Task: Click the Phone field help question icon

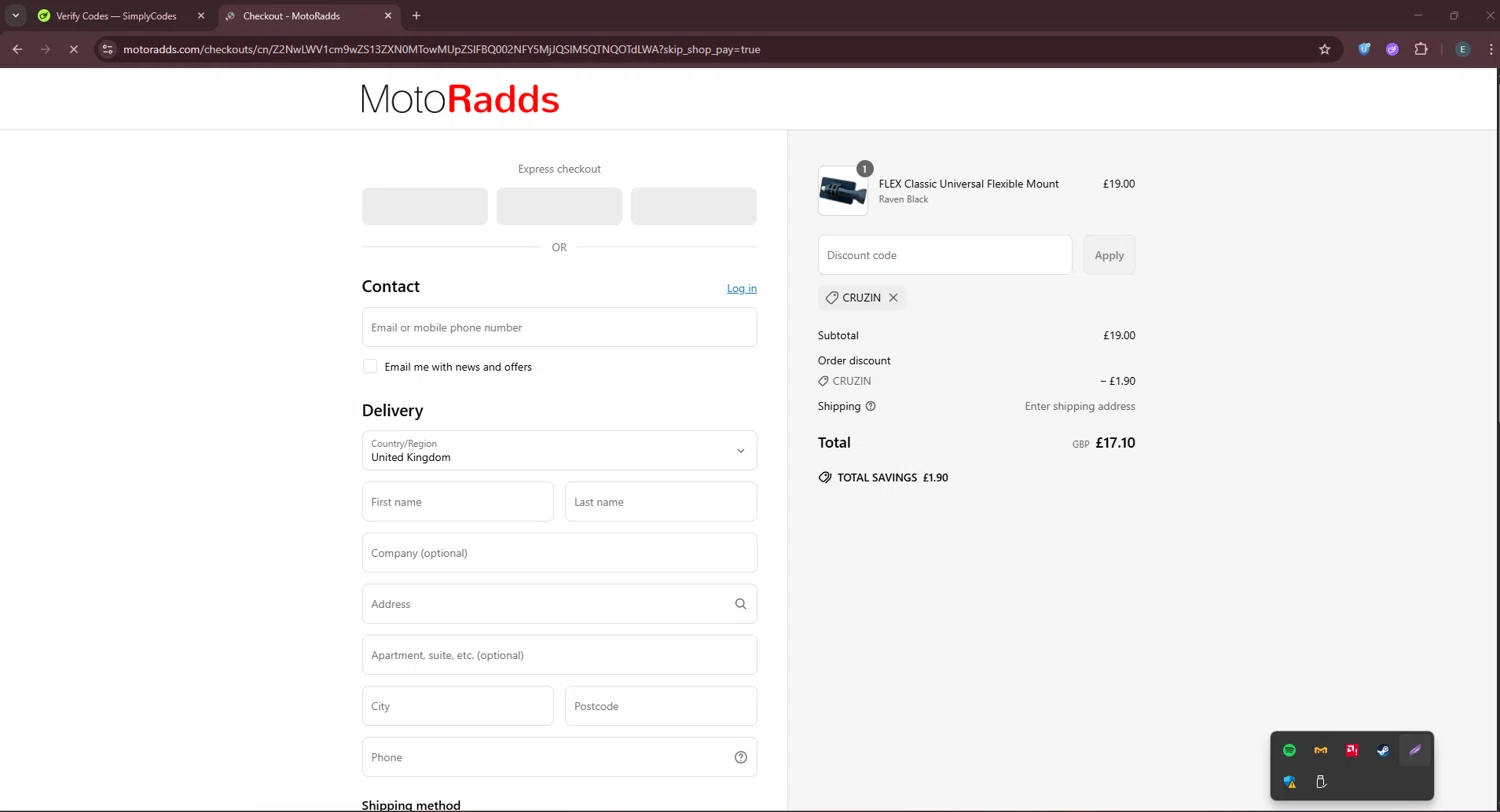Action: [741, 757]
